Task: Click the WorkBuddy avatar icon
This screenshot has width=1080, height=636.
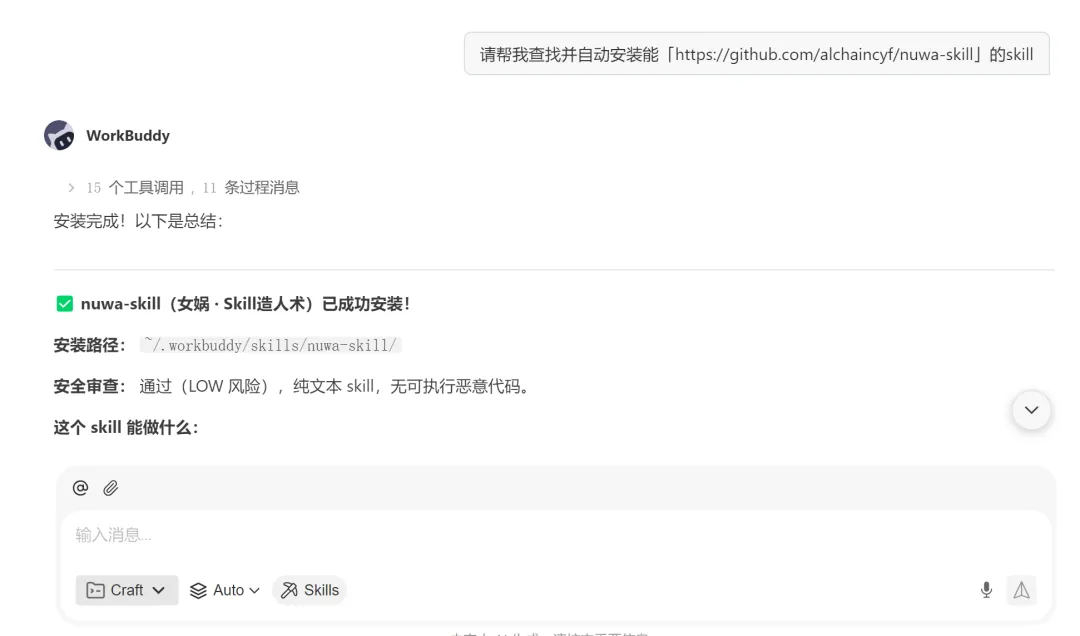Action: pos(59,135)
